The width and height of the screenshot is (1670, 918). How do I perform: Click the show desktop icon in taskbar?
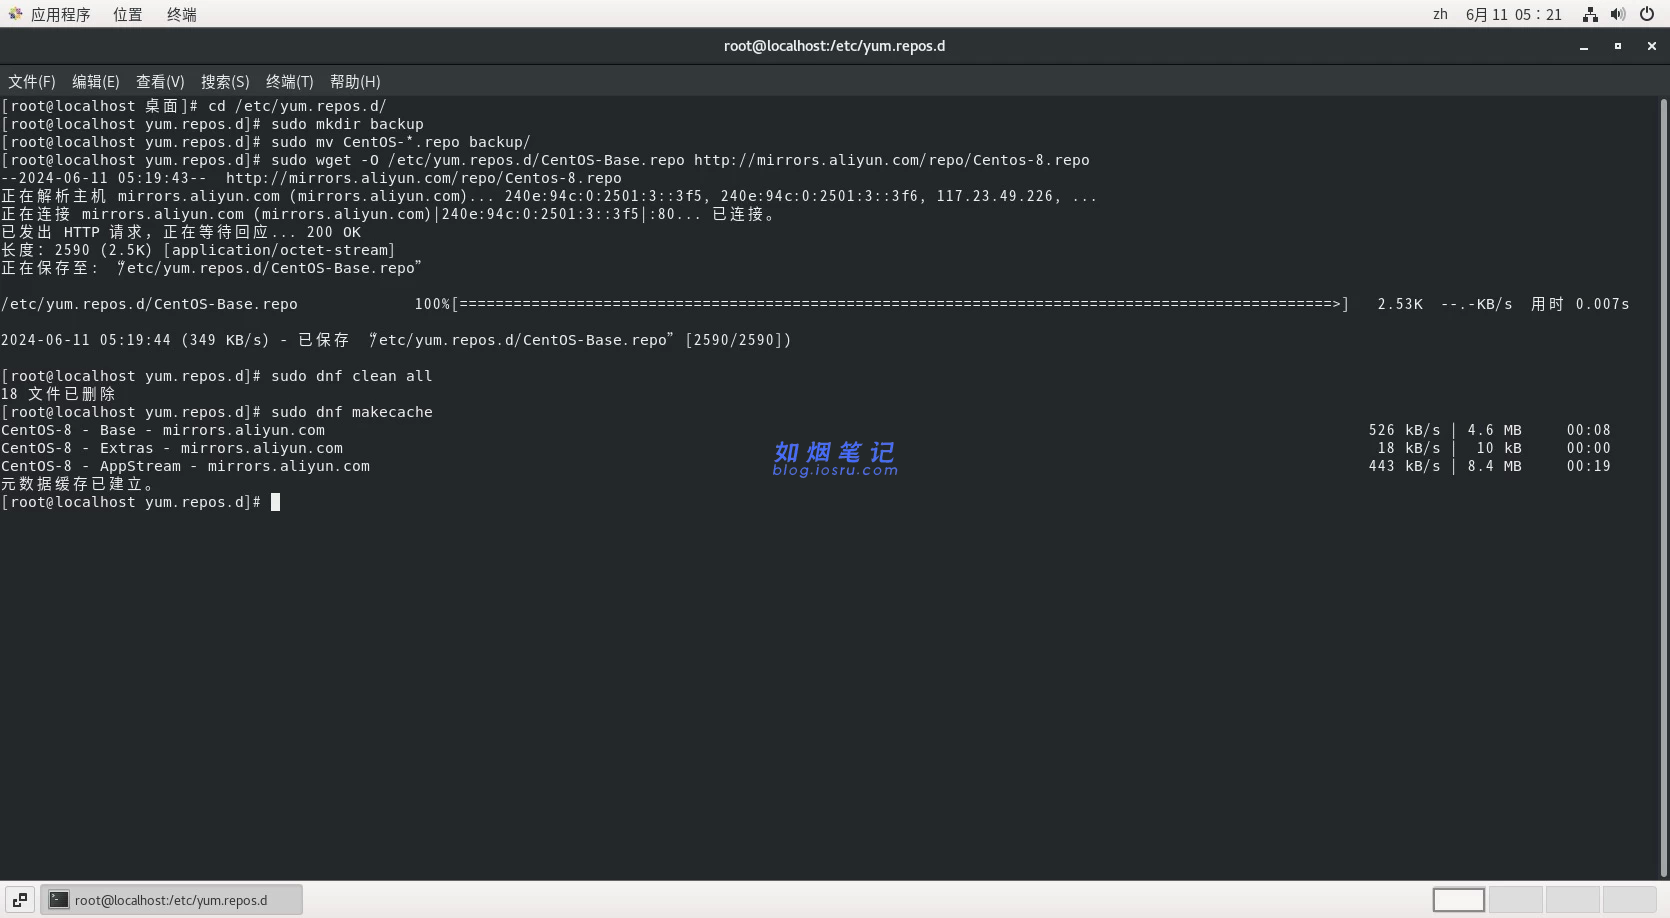20,900
